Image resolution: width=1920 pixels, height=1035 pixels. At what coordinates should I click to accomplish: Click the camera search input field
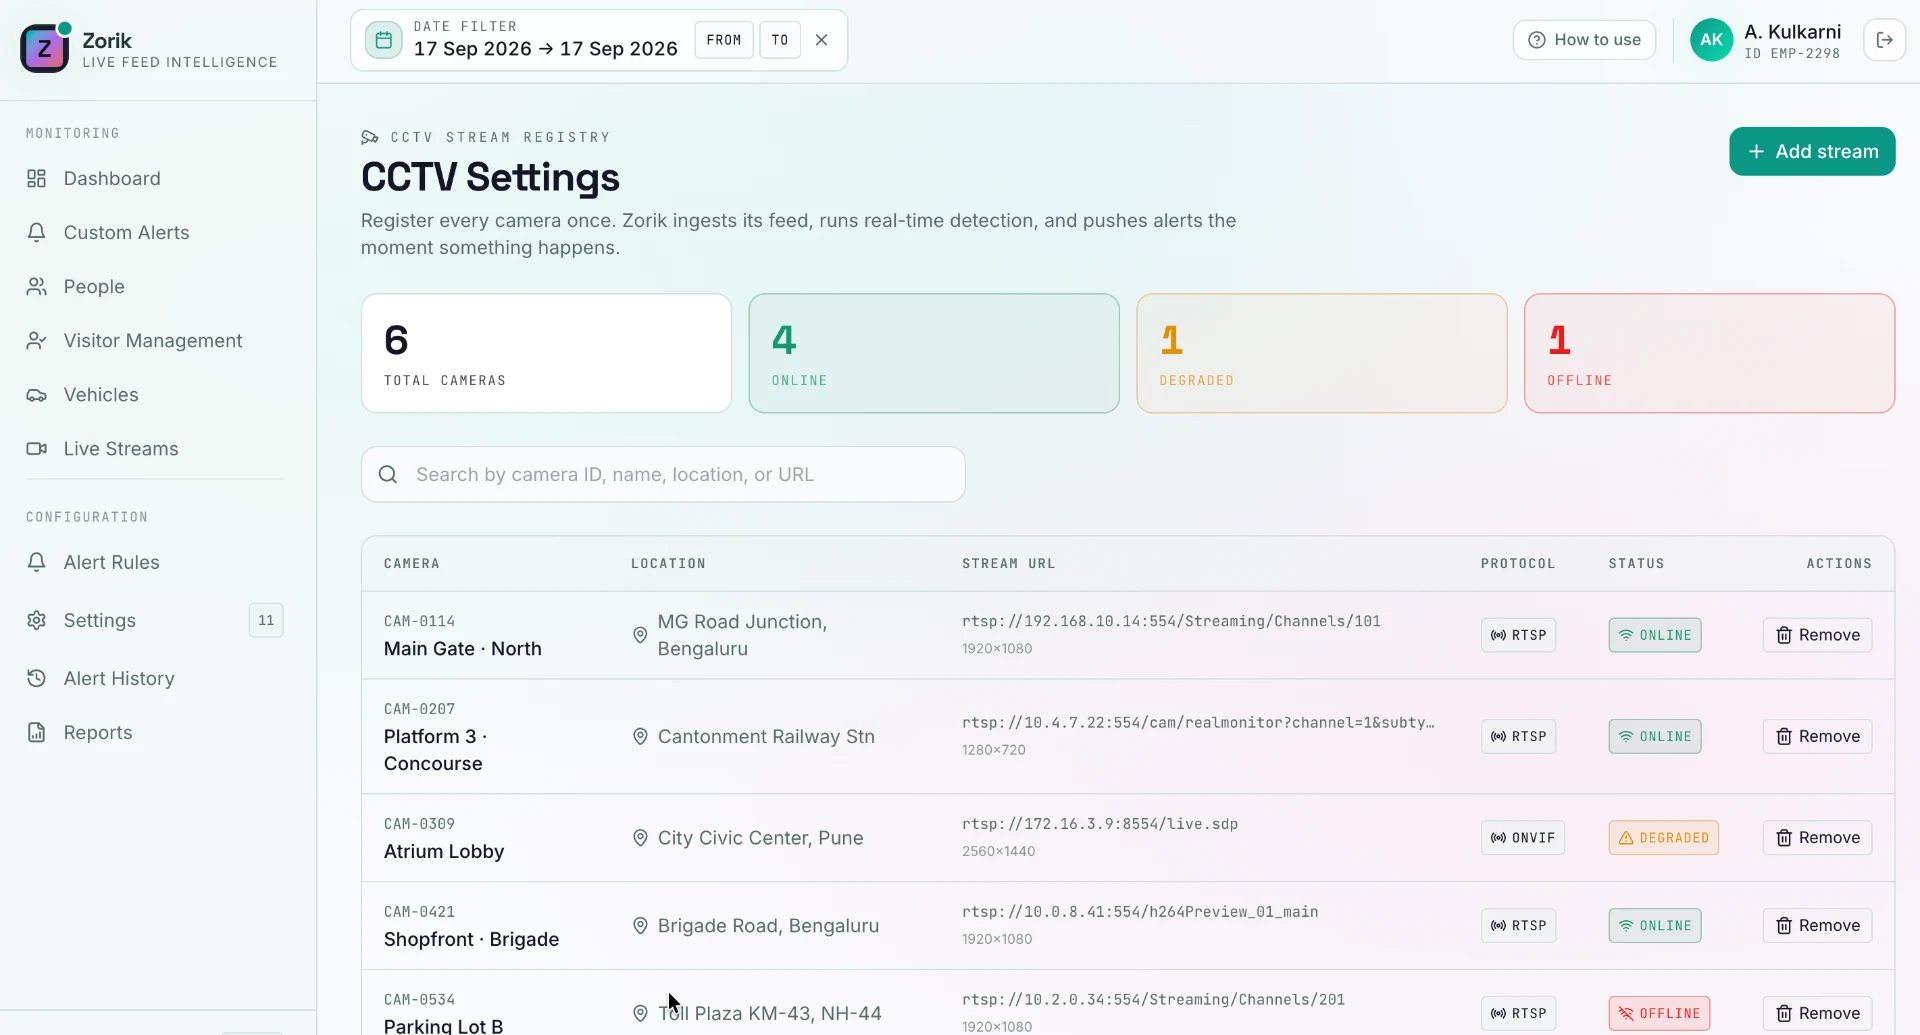(663, 474)
